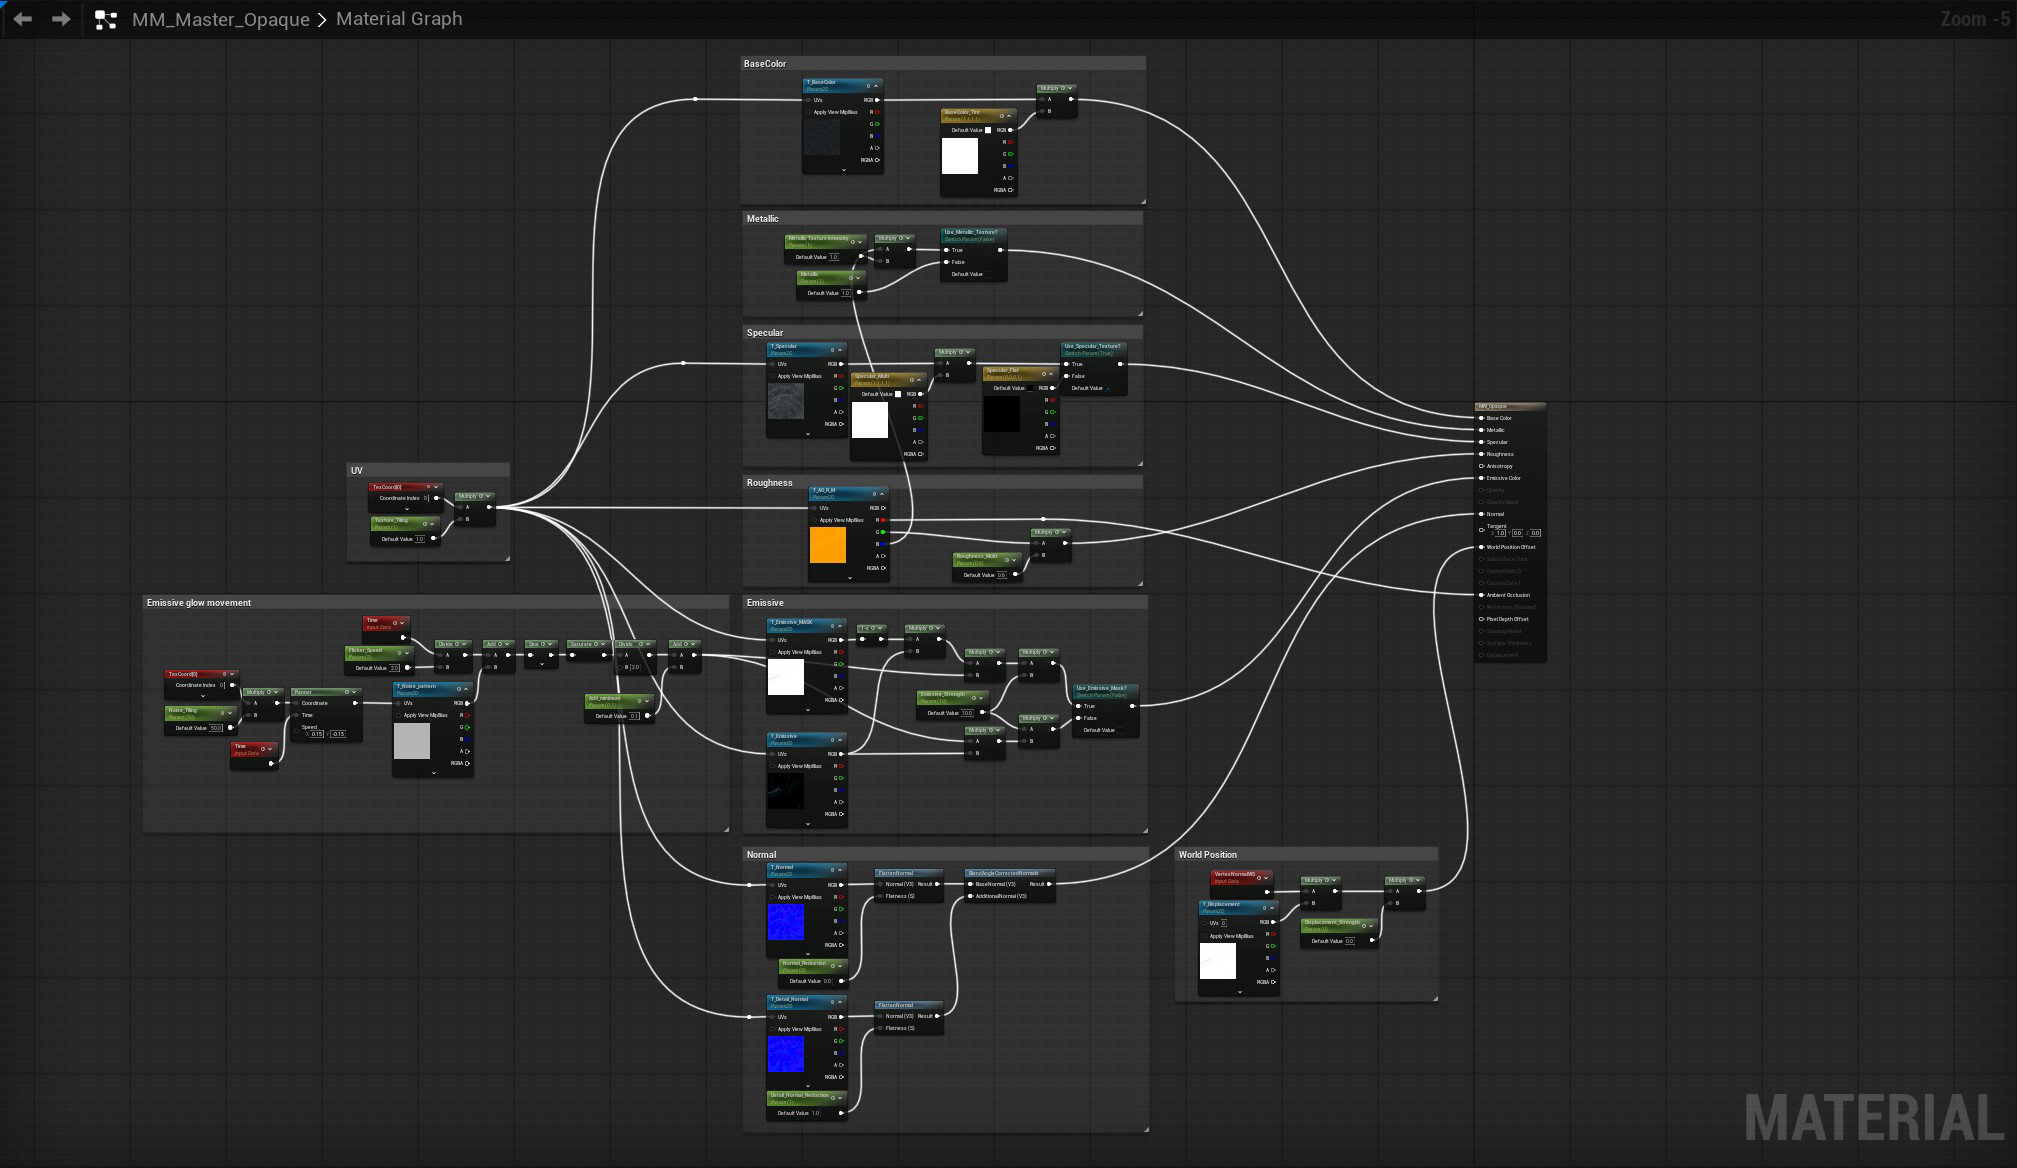Screen dimensions: 2017x1168
Task: Click the Normal comment box title
Action: pyautogui.click(x=761, y=855)
